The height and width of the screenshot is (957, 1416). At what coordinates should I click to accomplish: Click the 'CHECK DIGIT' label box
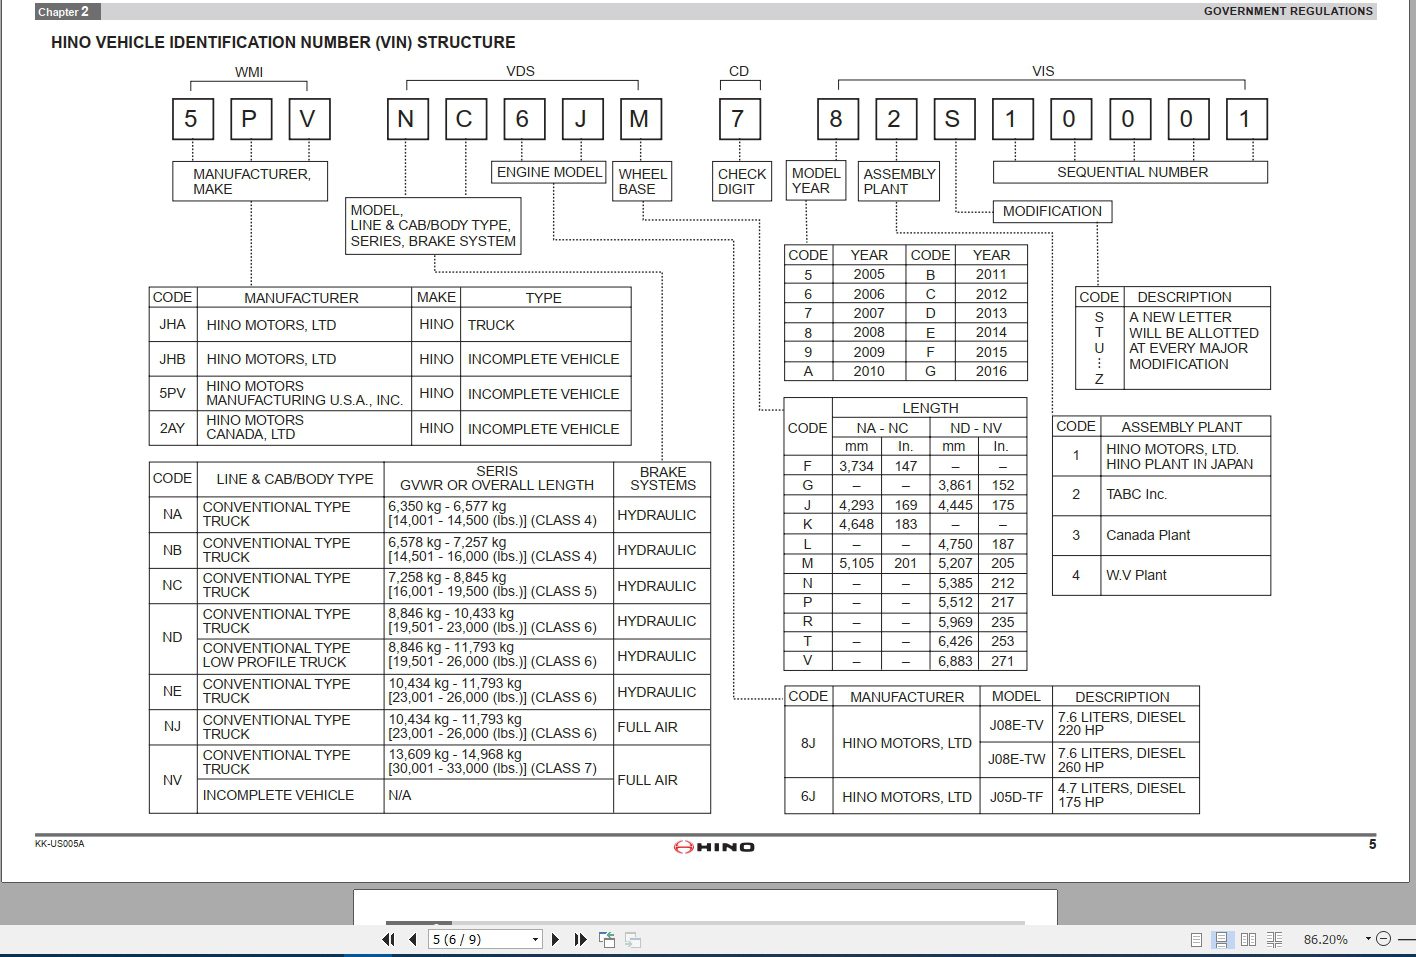[x=741, y=181]
